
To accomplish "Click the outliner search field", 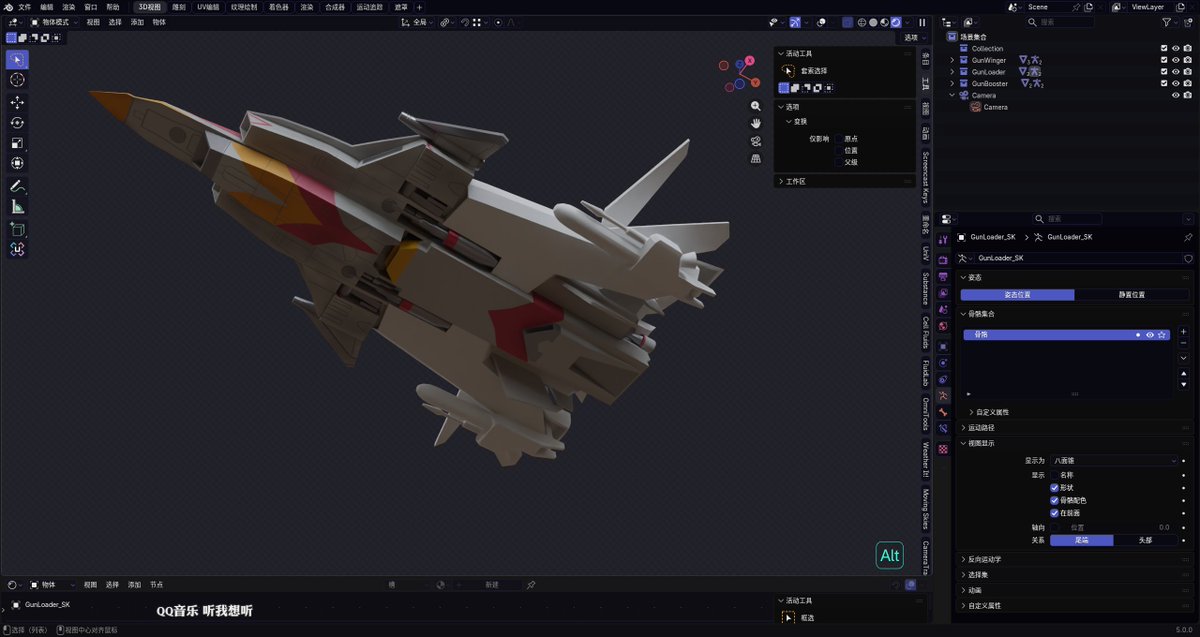I will click(1060, 22).
